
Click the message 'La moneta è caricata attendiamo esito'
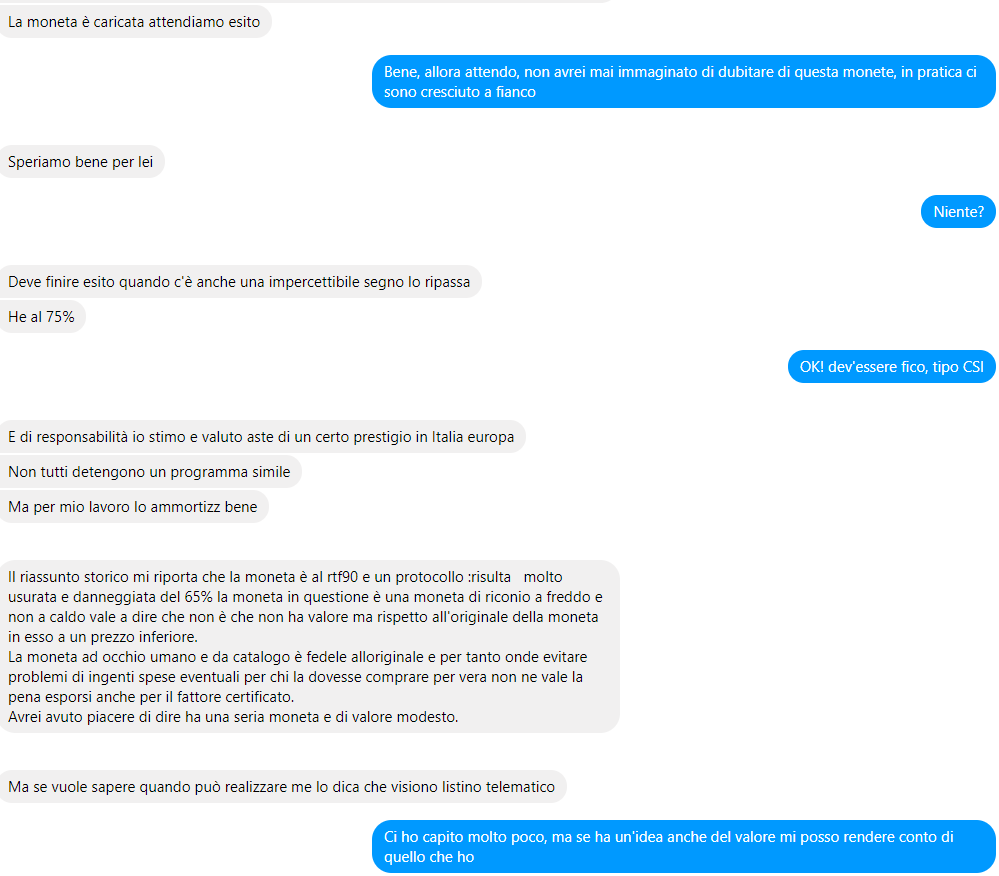point(134,22)
